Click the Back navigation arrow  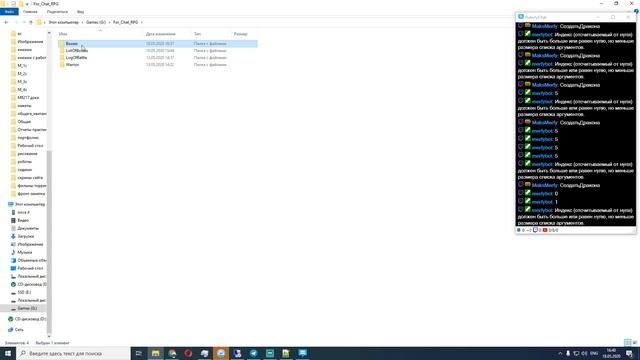pos(6,22)
